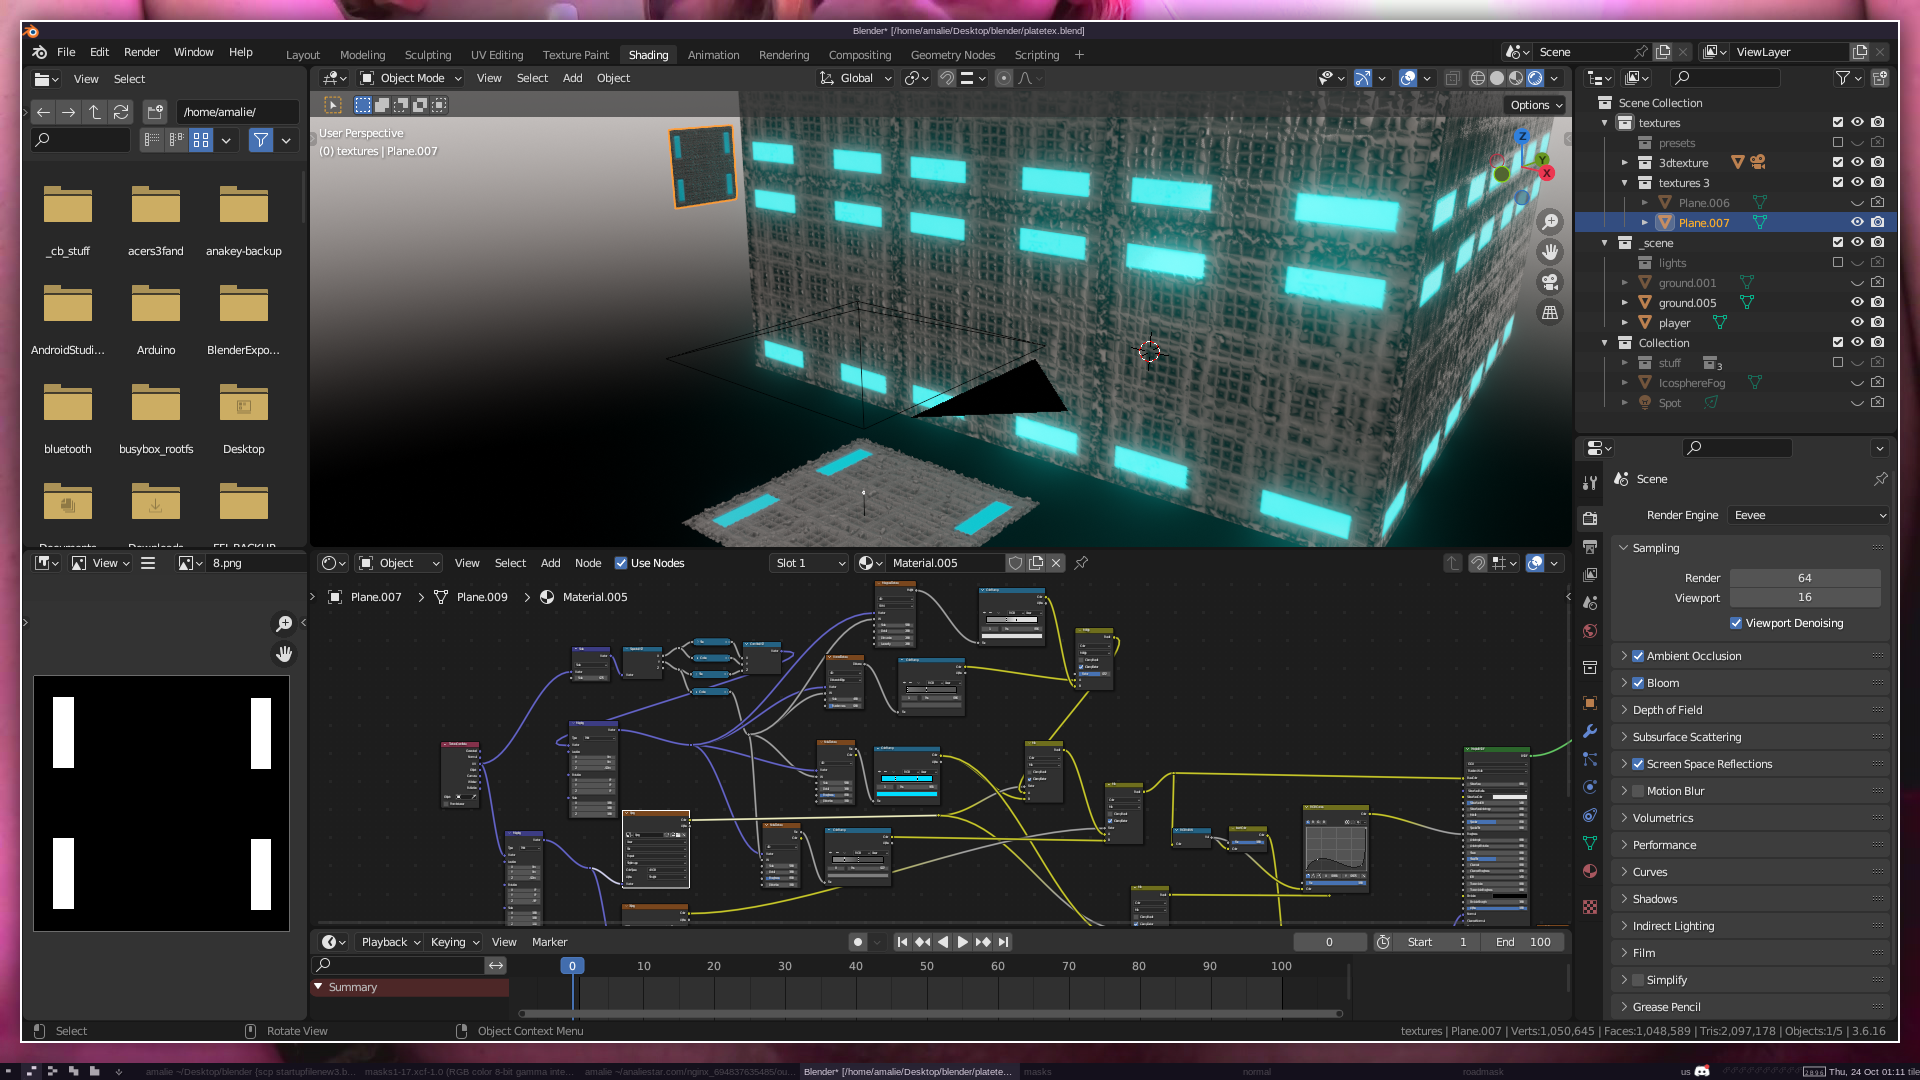This screenshot has width=1920, height=1080.
Task: Click the Render samples value field
Action: coord(1804,578)
